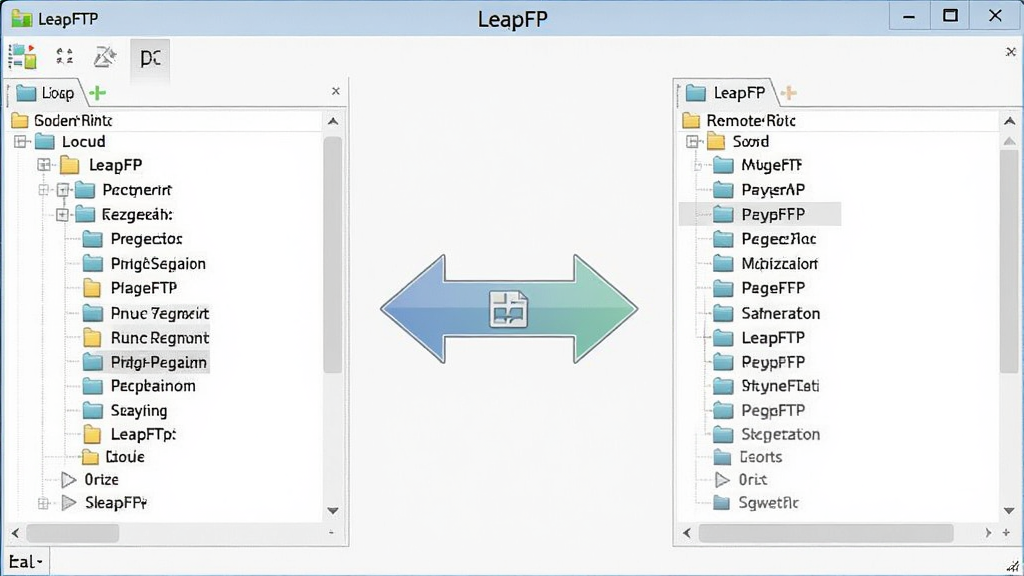
Task: Select the highlighted Pridgr-Pegainn folder
Action: [x=144, y=362]
